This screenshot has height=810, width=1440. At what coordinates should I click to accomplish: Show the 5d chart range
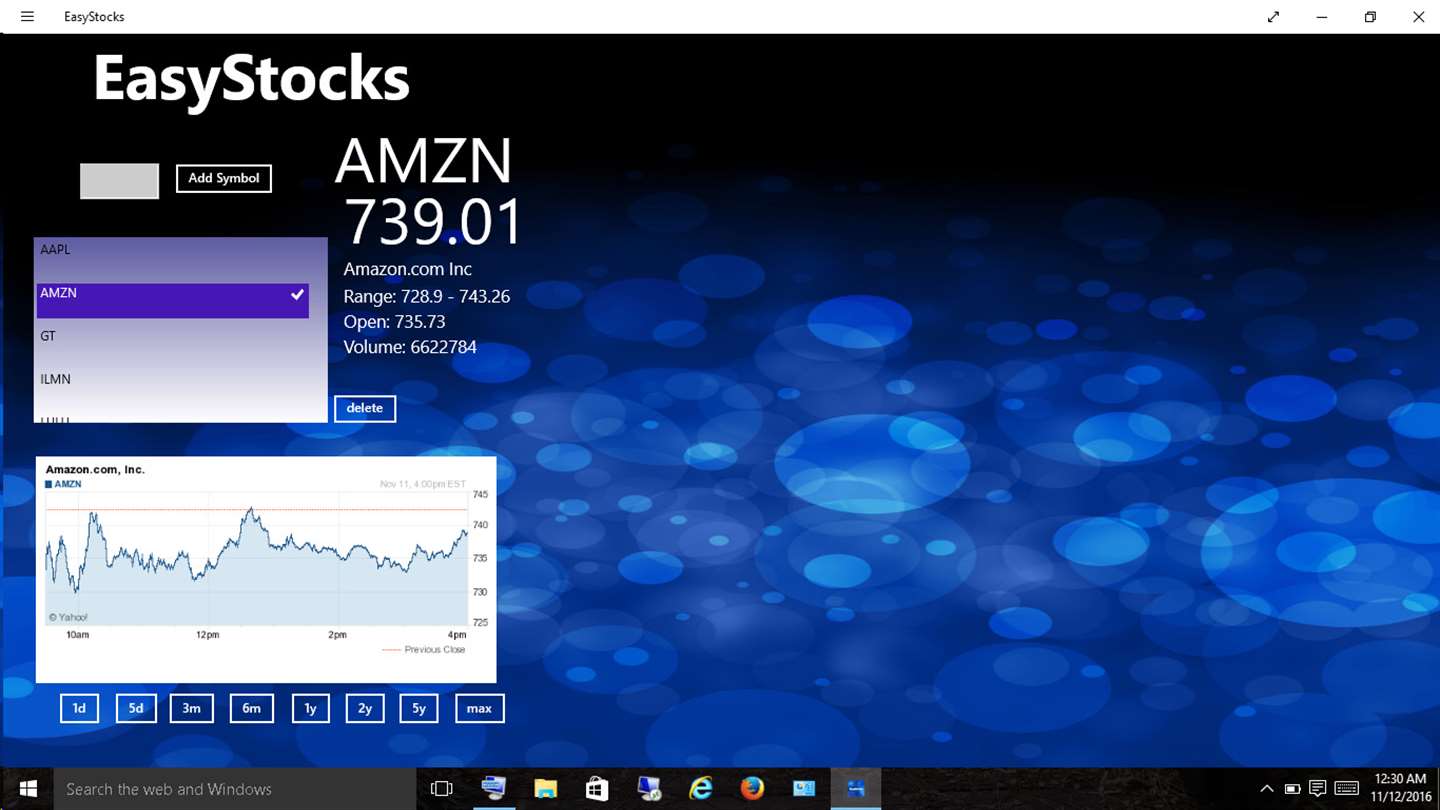tap(136, 708)
